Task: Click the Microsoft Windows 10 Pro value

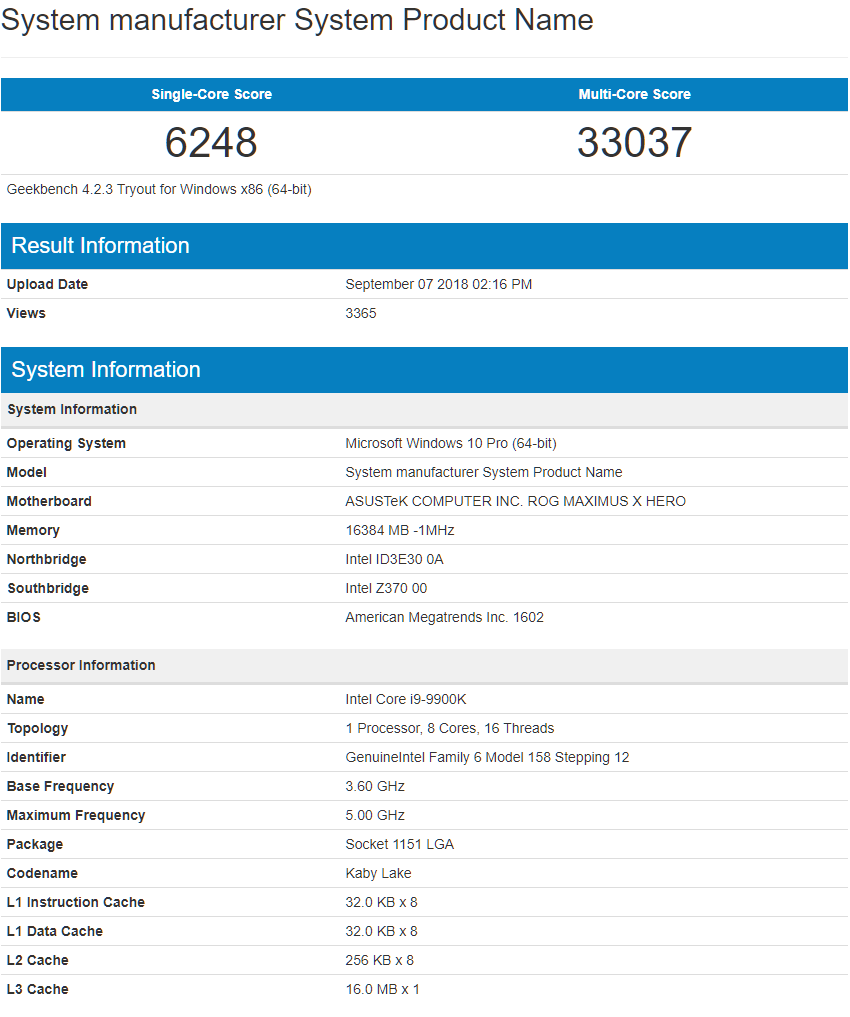Action: point(453,443)
